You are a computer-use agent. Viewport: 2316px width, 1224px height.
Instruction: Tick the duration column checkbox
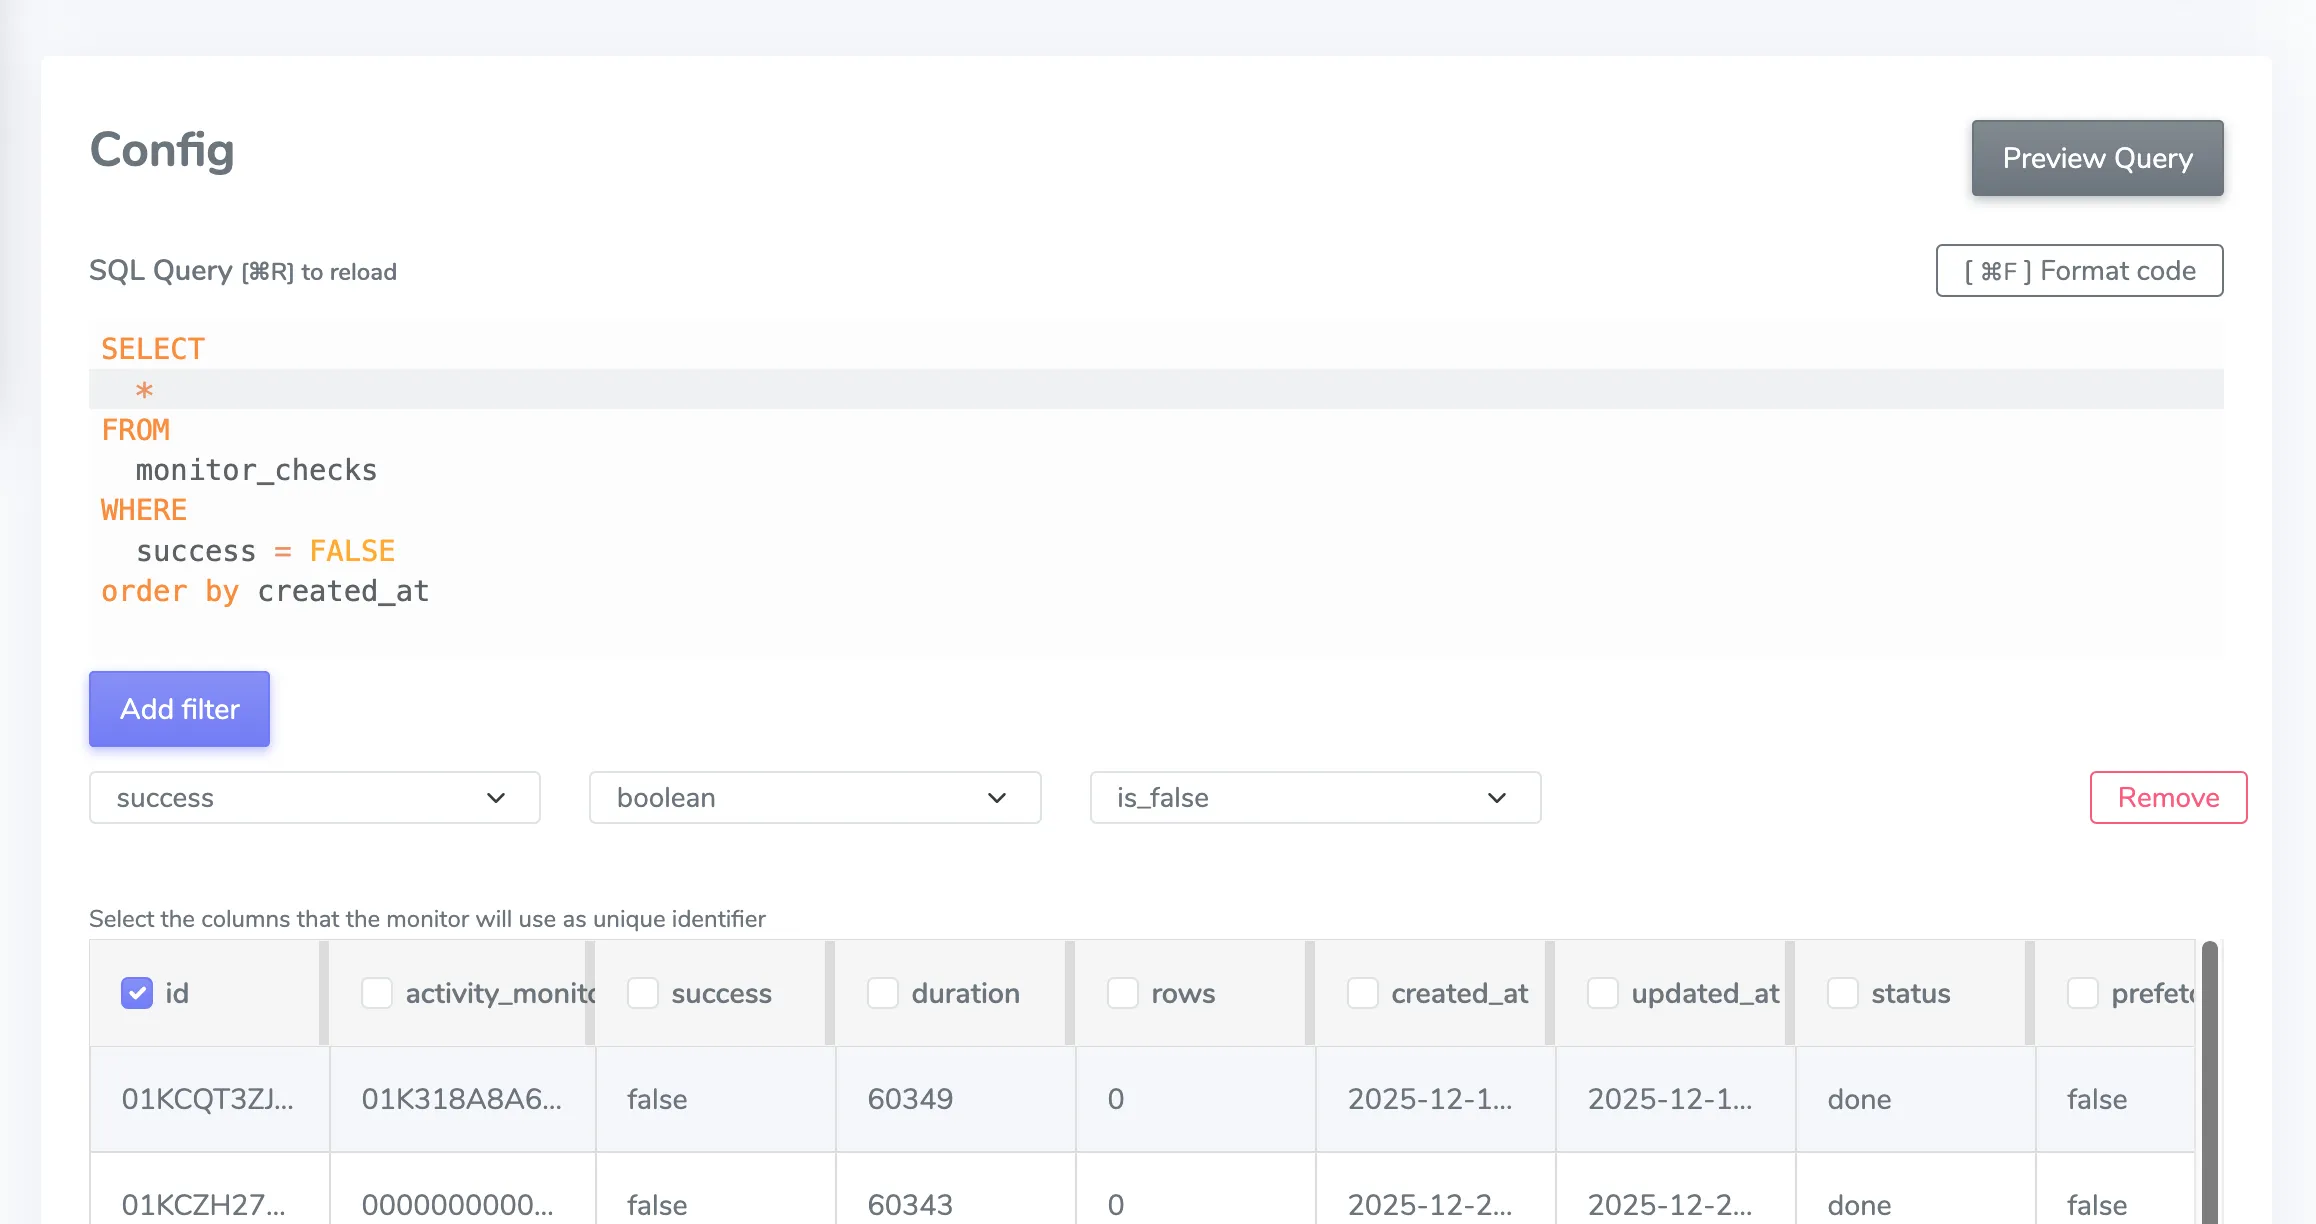[883, 993]
